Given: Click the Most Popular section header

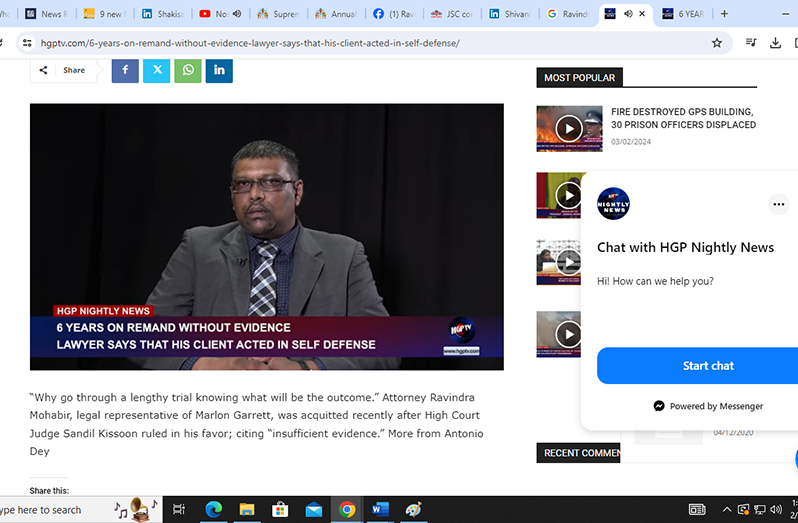Looking at the screenshot, I should click(580, 78).
